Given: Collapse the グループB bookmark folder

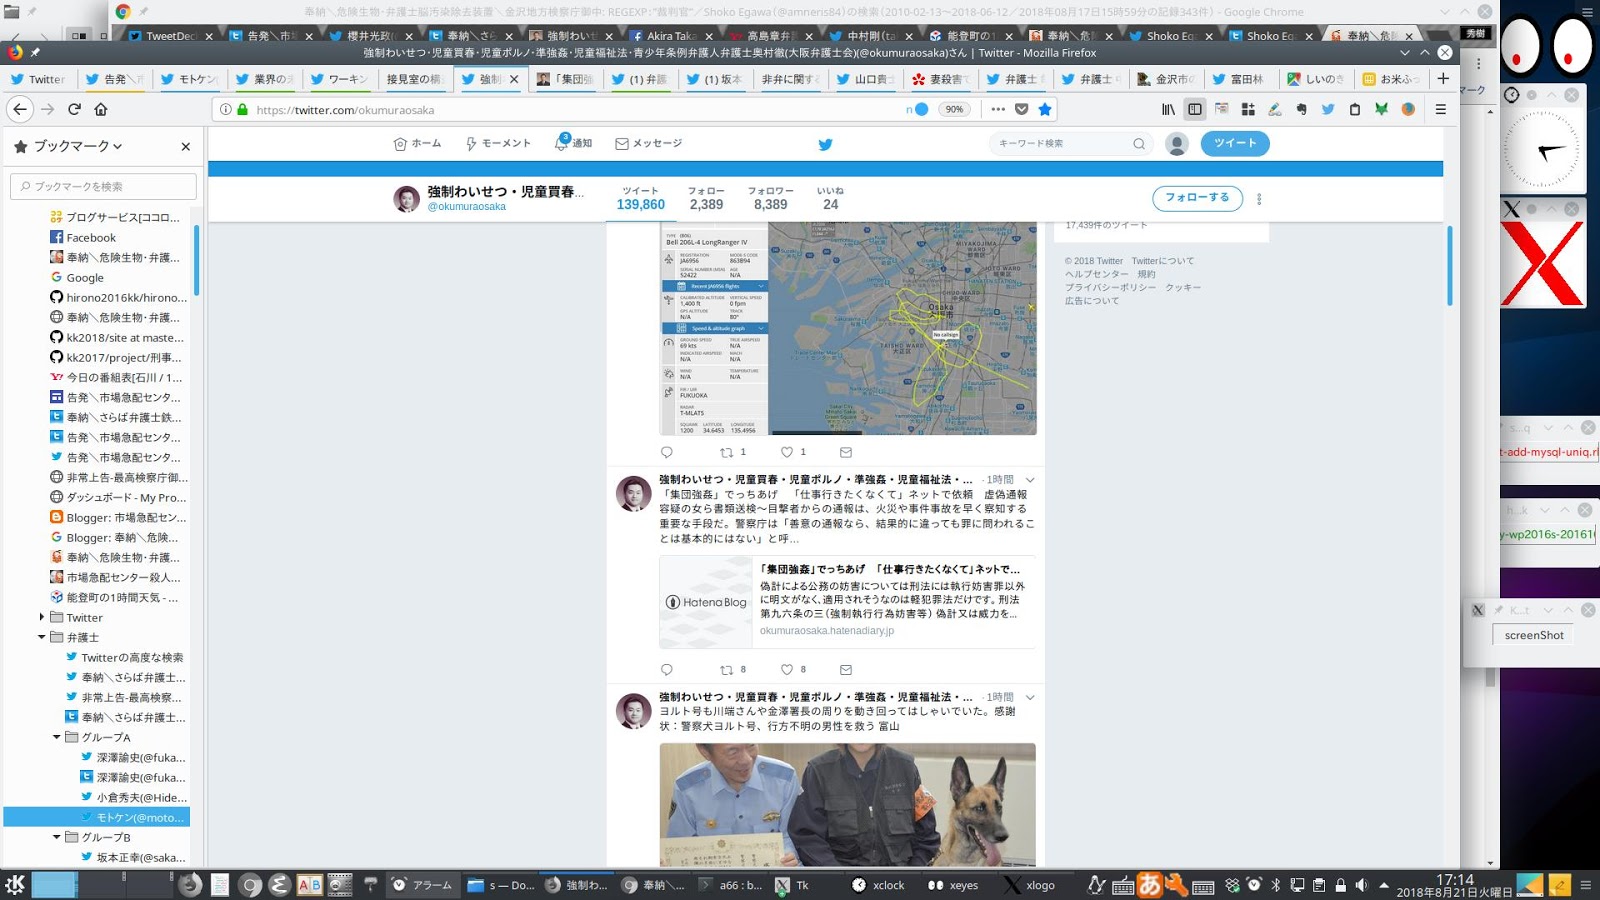Looking at the screenshot, I should [56, 837].
